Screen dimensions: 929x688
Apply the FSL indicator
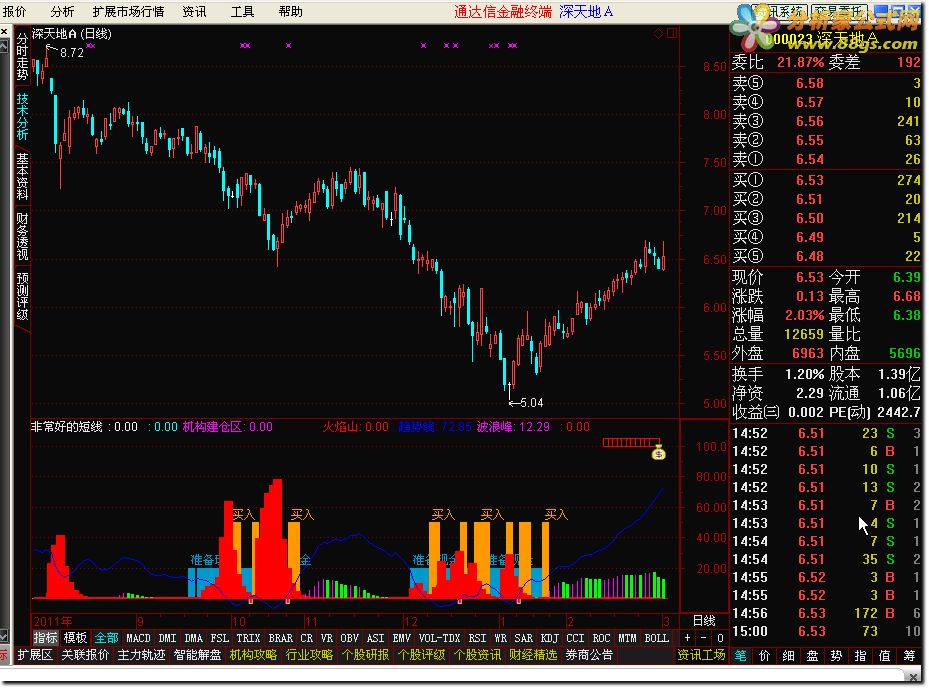click(x=220, y=638)
